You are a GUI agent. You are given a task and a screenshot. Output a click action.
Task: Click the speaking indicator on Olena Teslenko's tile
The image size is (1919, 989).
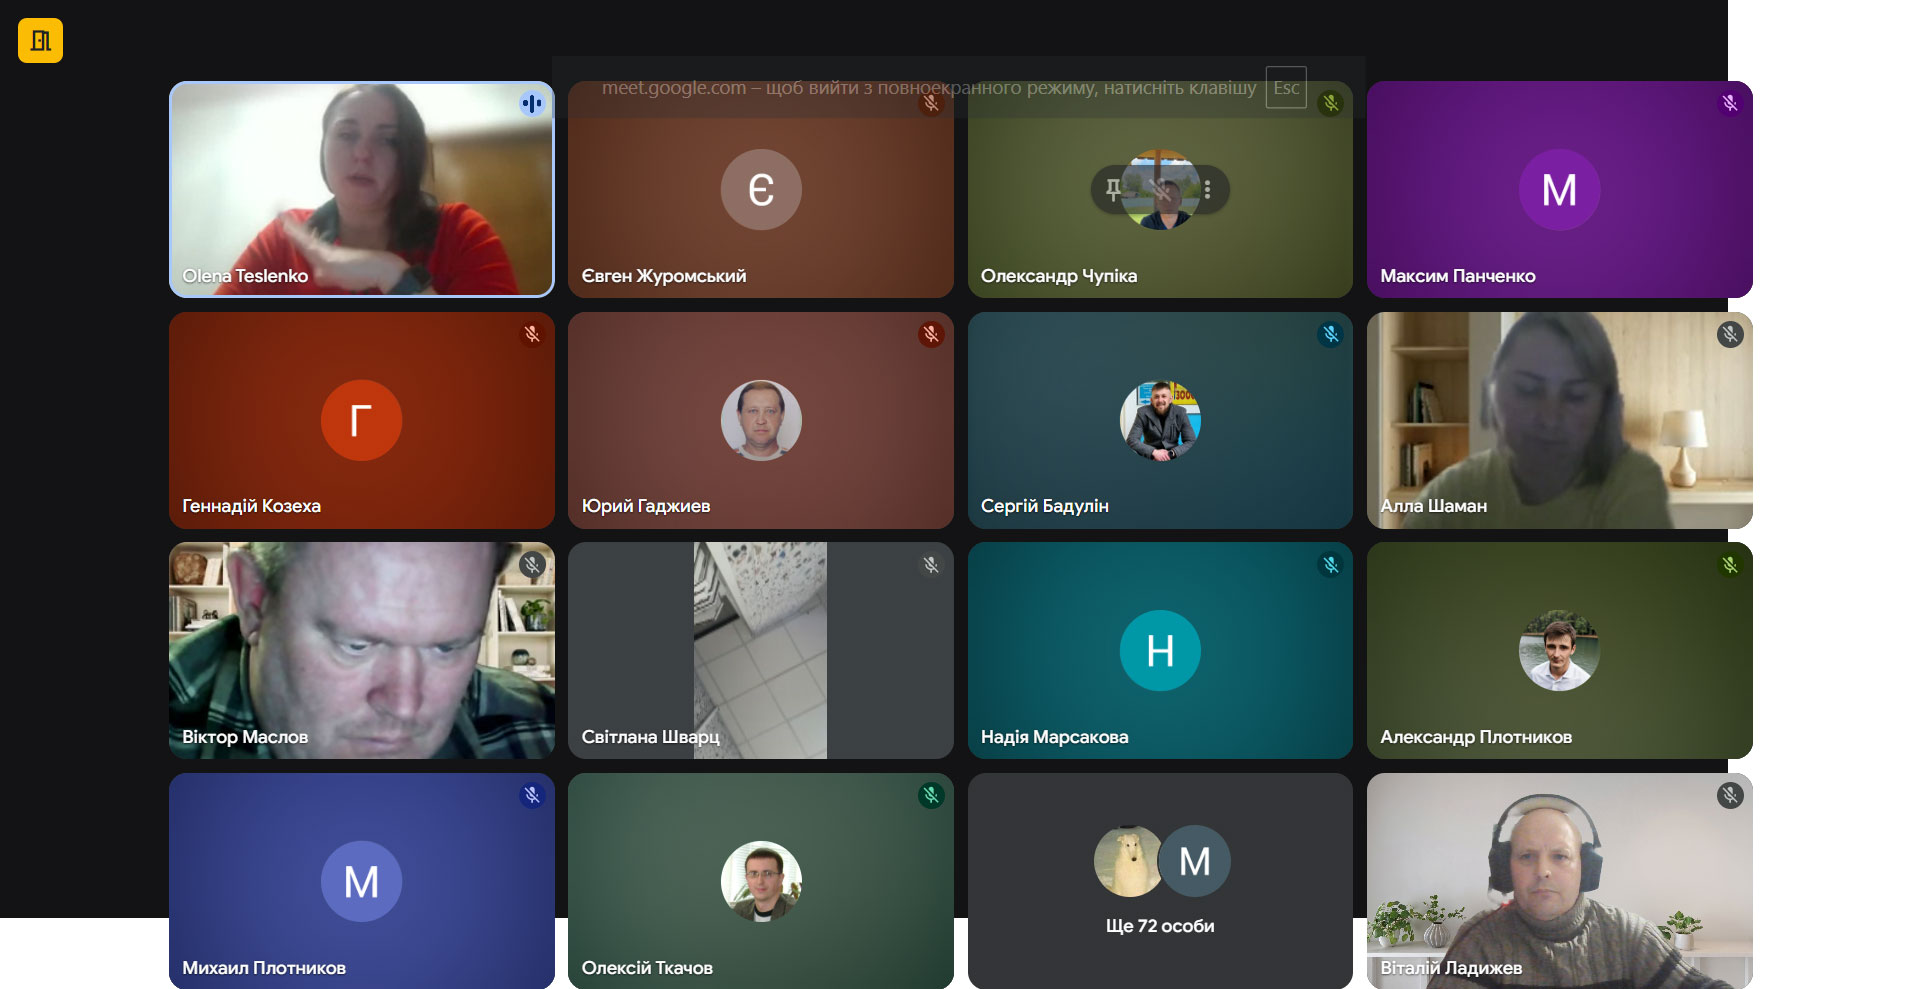pyautogui.click(x=531, y=103)
